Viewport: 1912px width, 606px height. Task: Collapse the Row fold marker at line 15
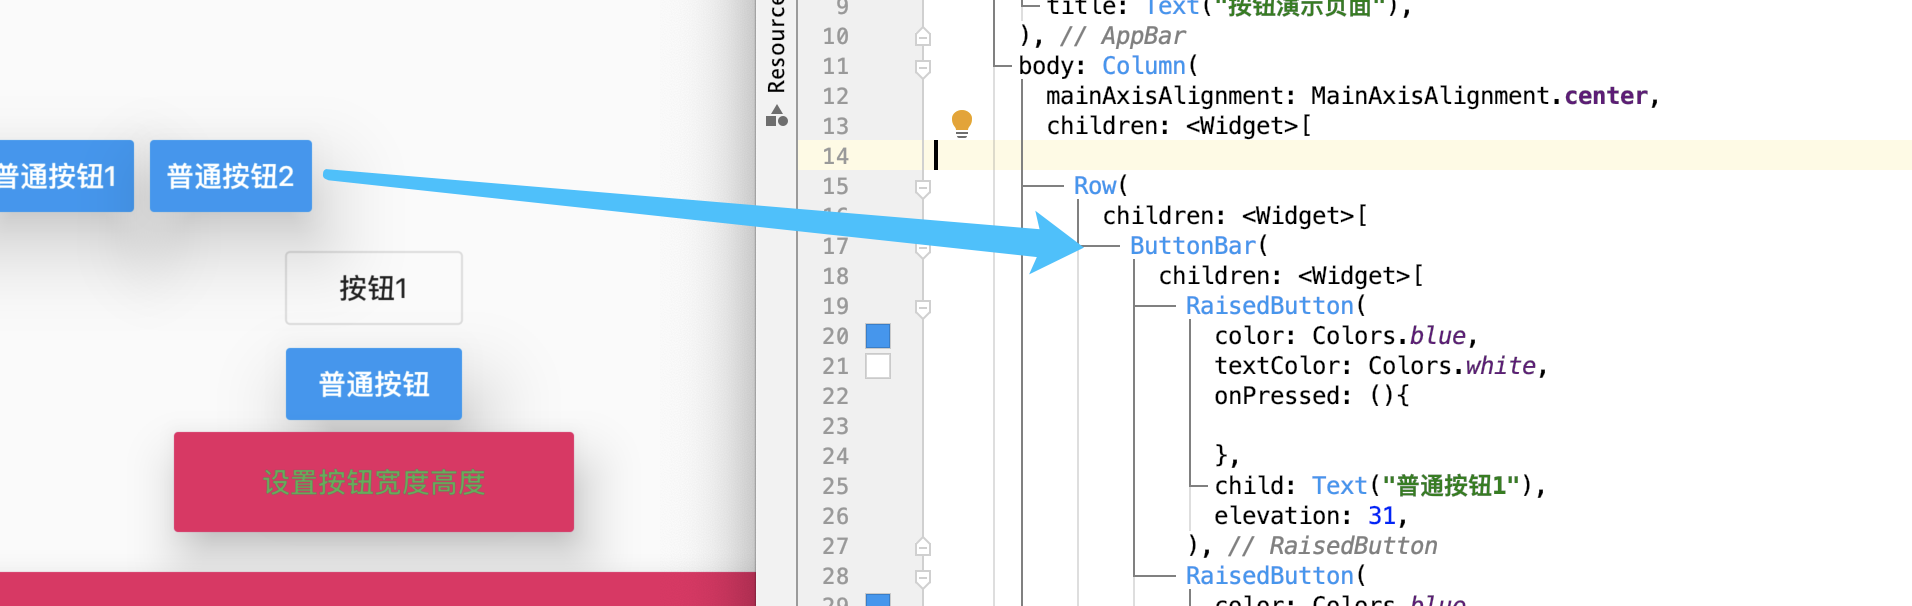point(923,187)
